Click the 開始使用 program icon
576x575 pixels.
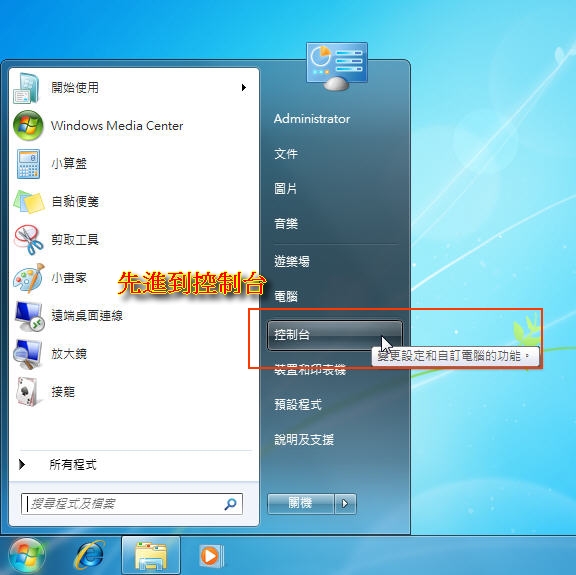coord(26,88)
